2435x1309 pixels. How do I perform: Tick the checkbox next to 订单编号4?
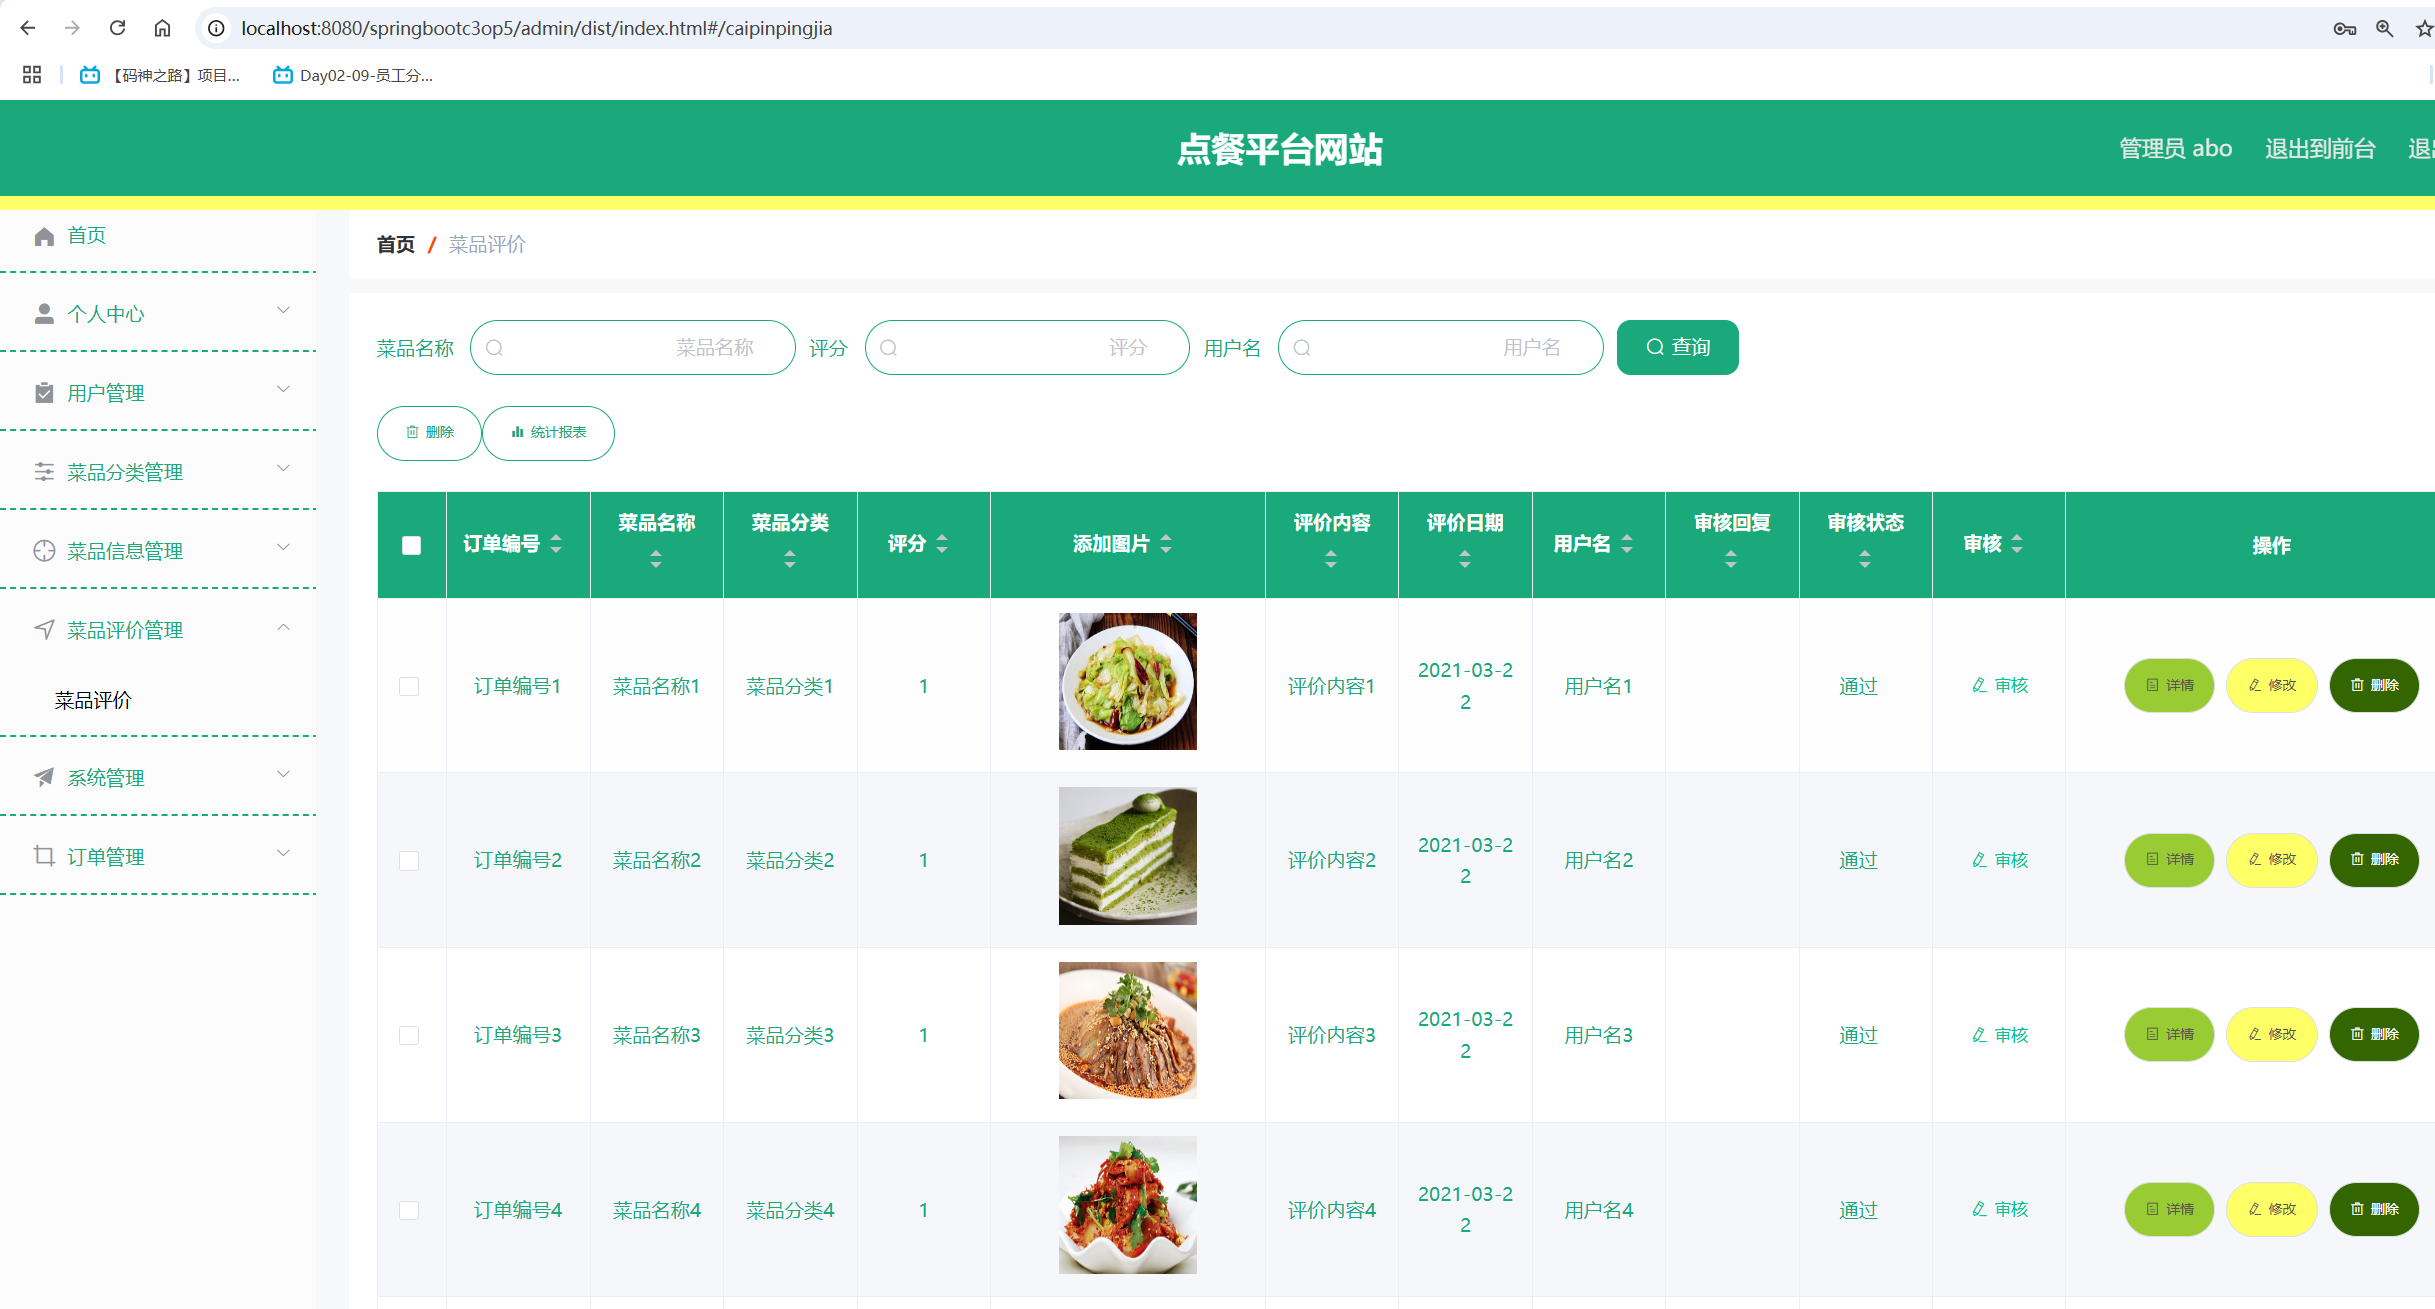click(409, 1209)
